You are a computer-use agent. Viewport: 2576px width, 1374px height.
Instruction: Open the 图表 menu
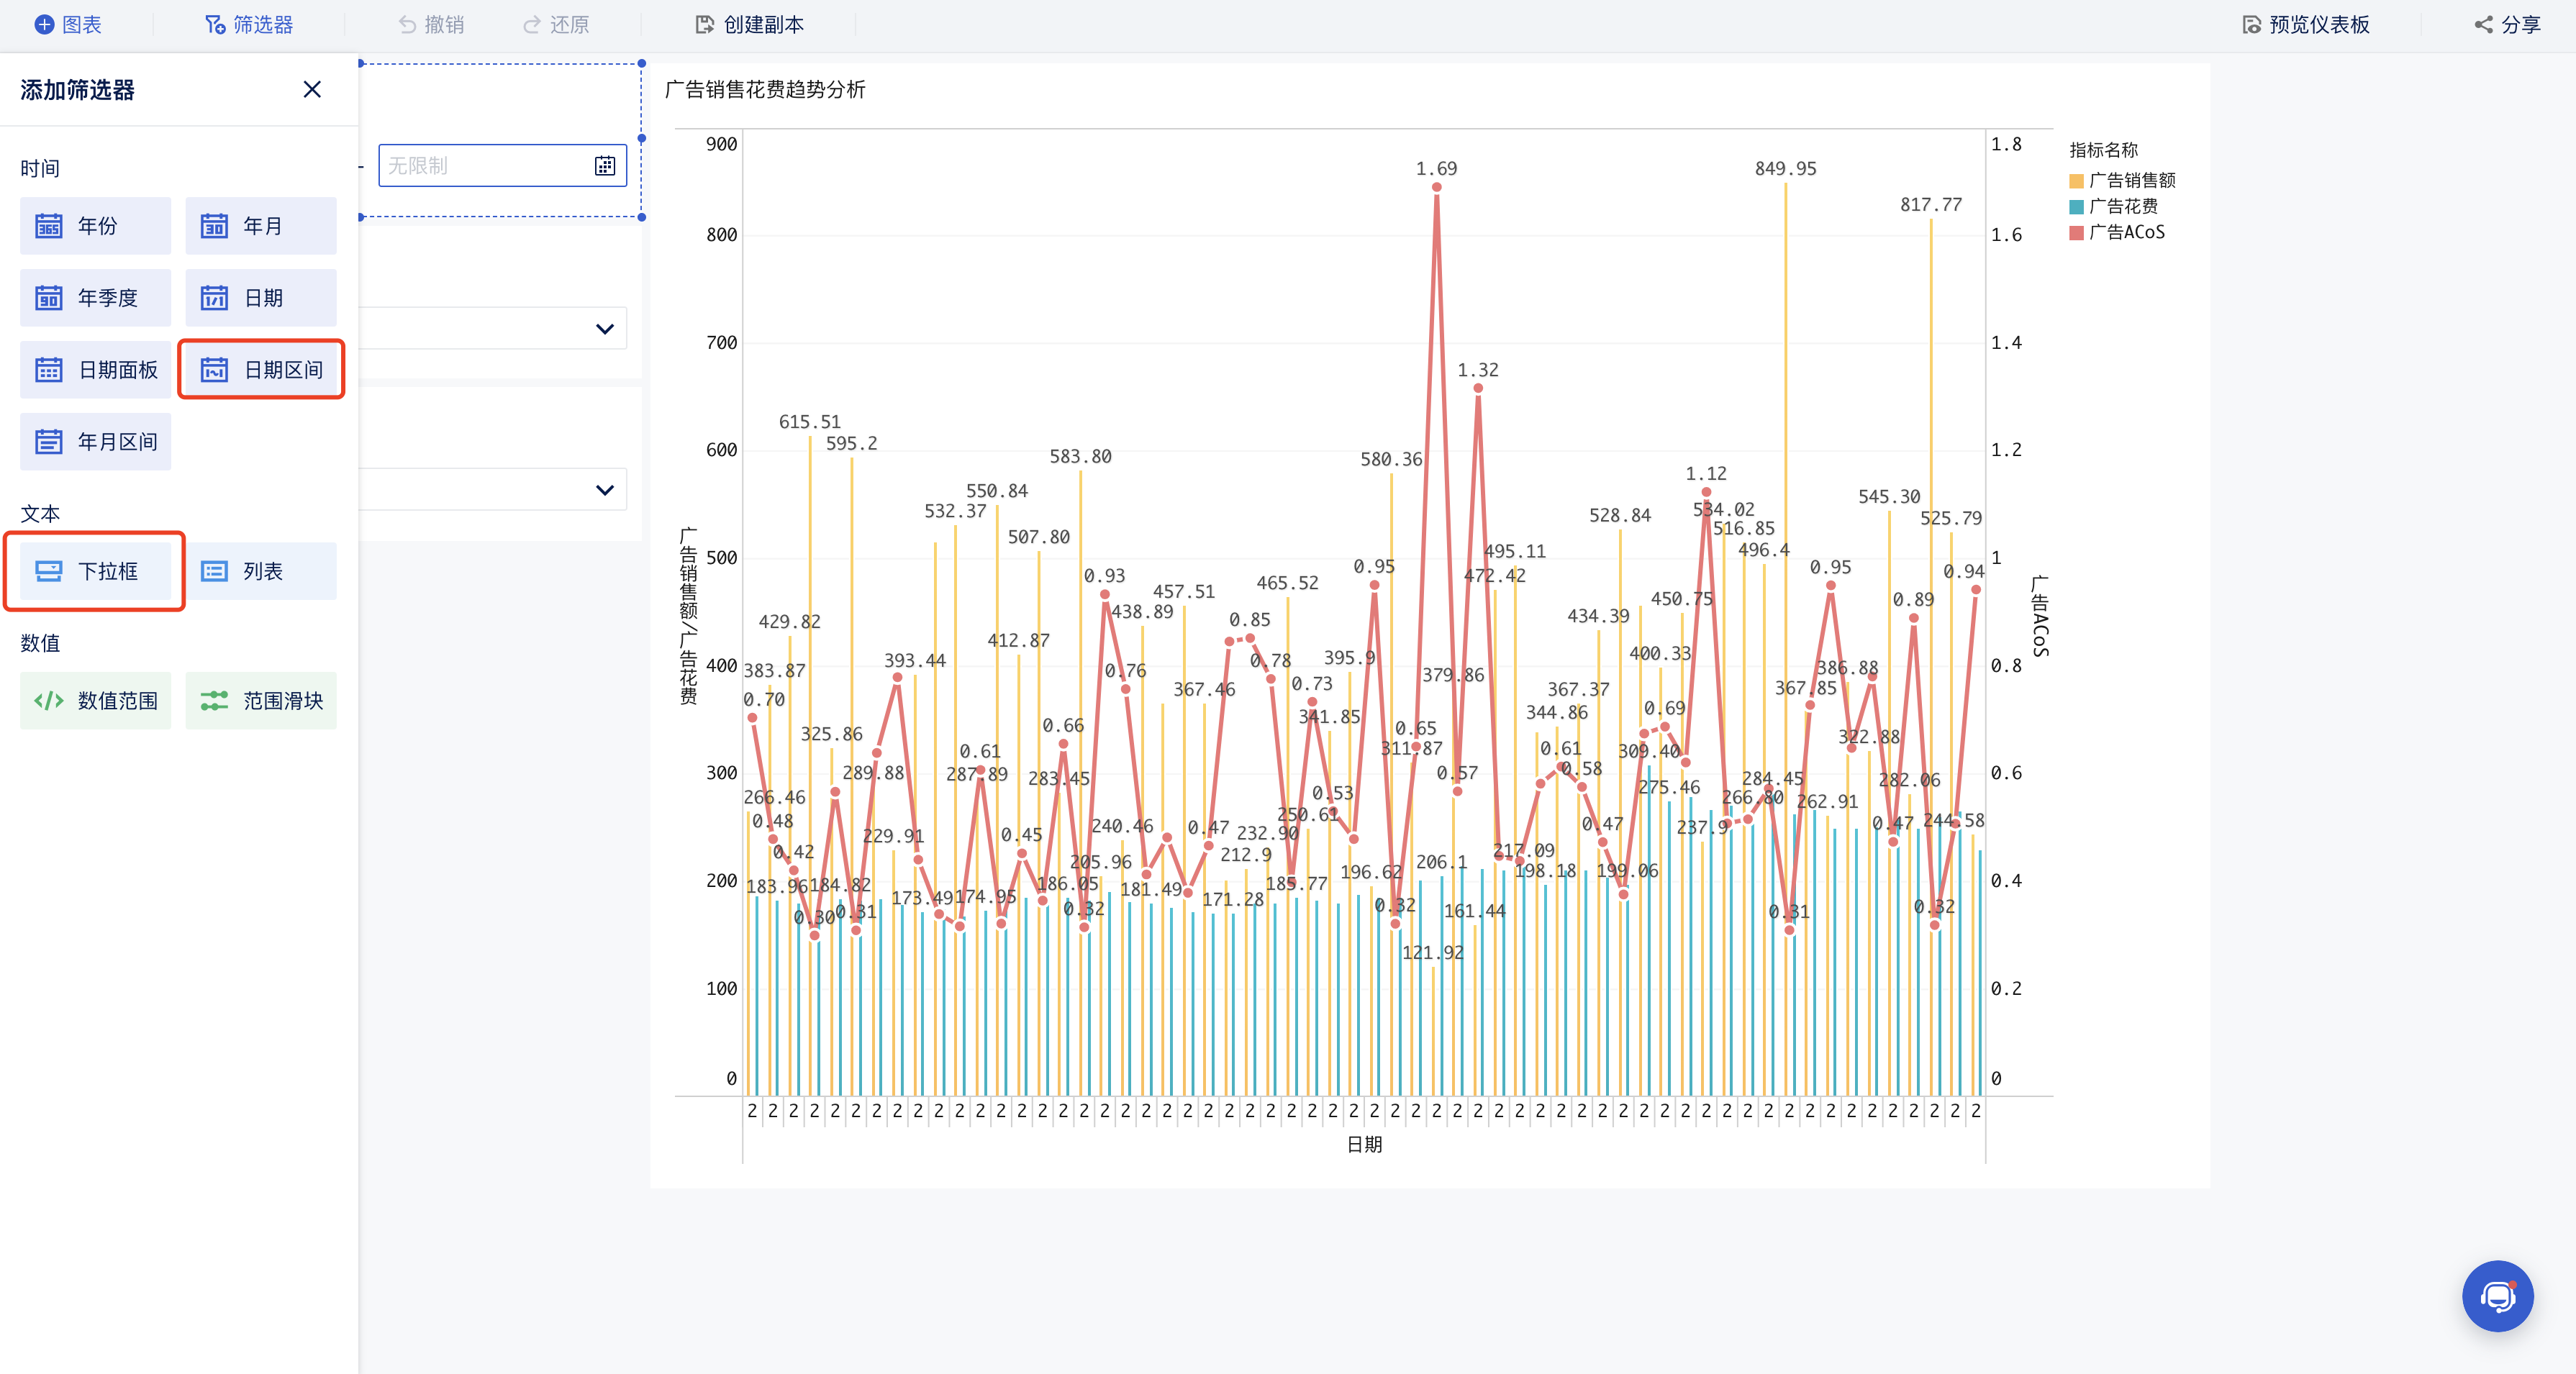pyautogui.click(x=68, y=25)
